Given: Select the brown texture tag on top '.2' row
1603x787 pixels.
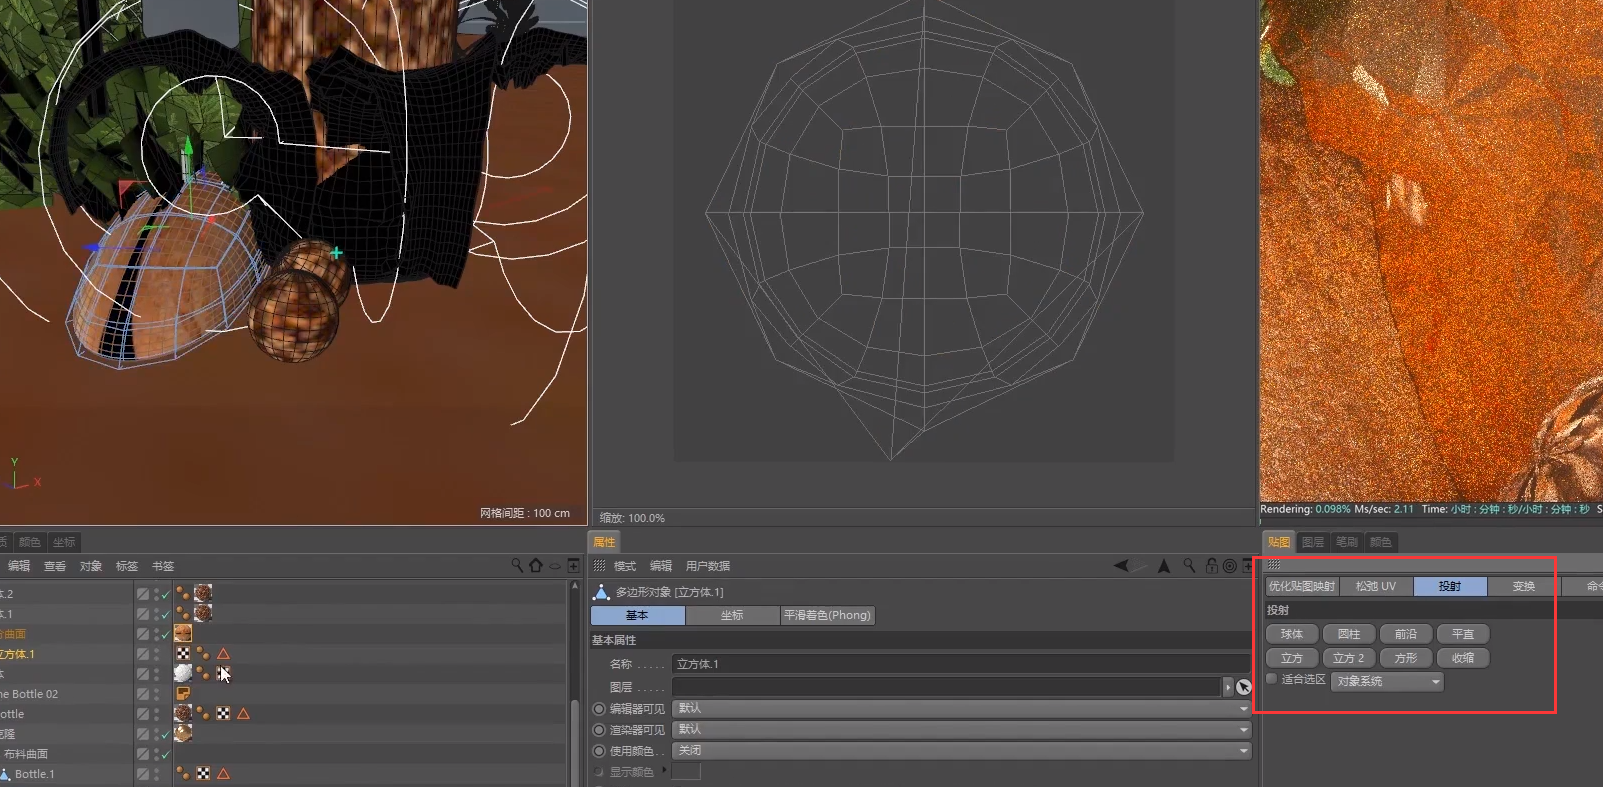Looking at the screenshot, I should point(203,593).
